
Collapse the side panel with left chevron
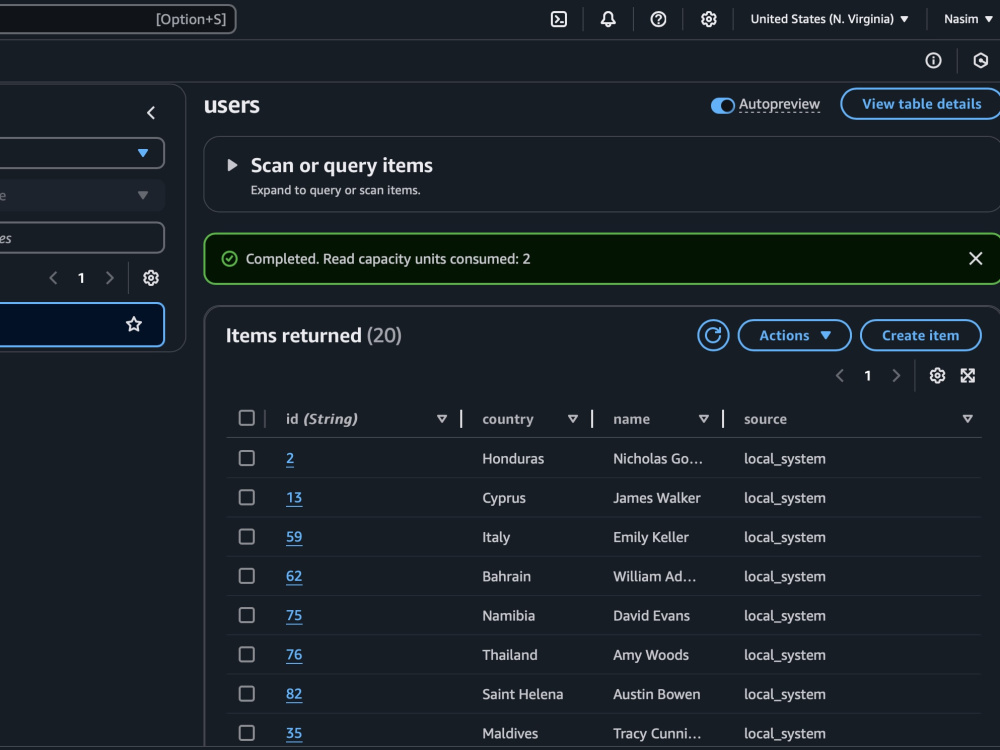pyautogui.click(x=151, y=113)
